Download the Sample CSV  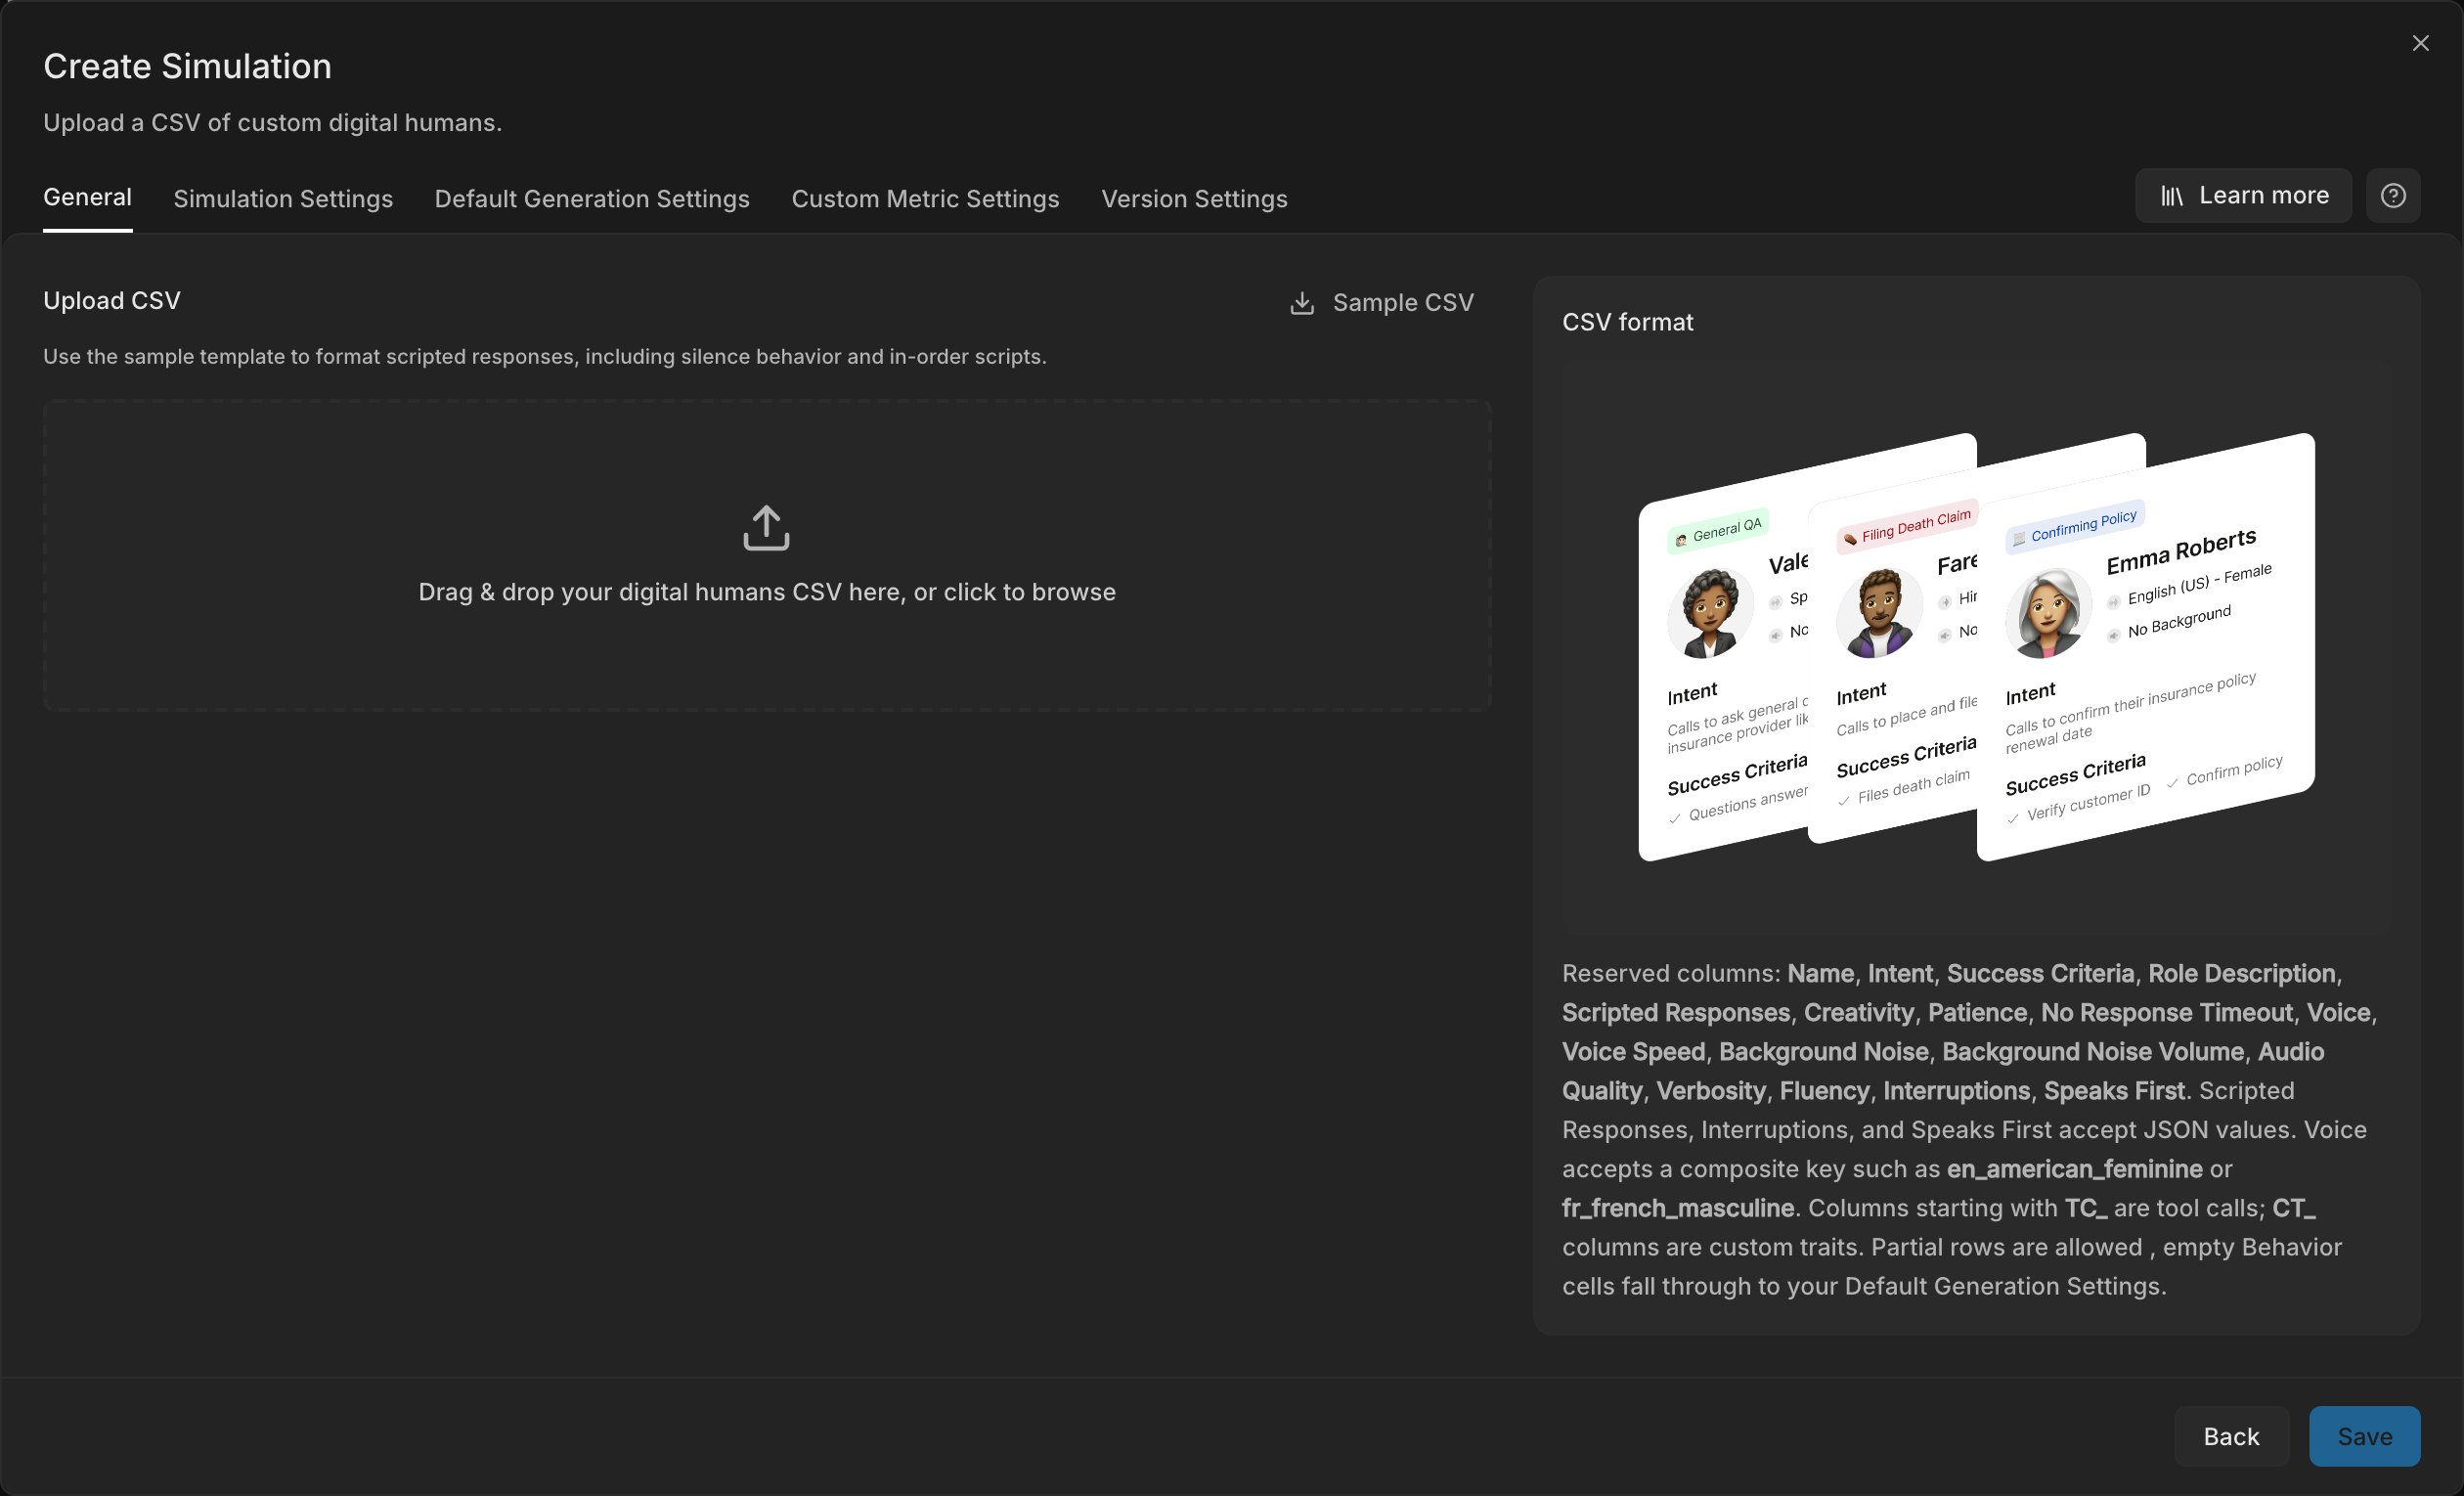click(x=1381, y=303)
